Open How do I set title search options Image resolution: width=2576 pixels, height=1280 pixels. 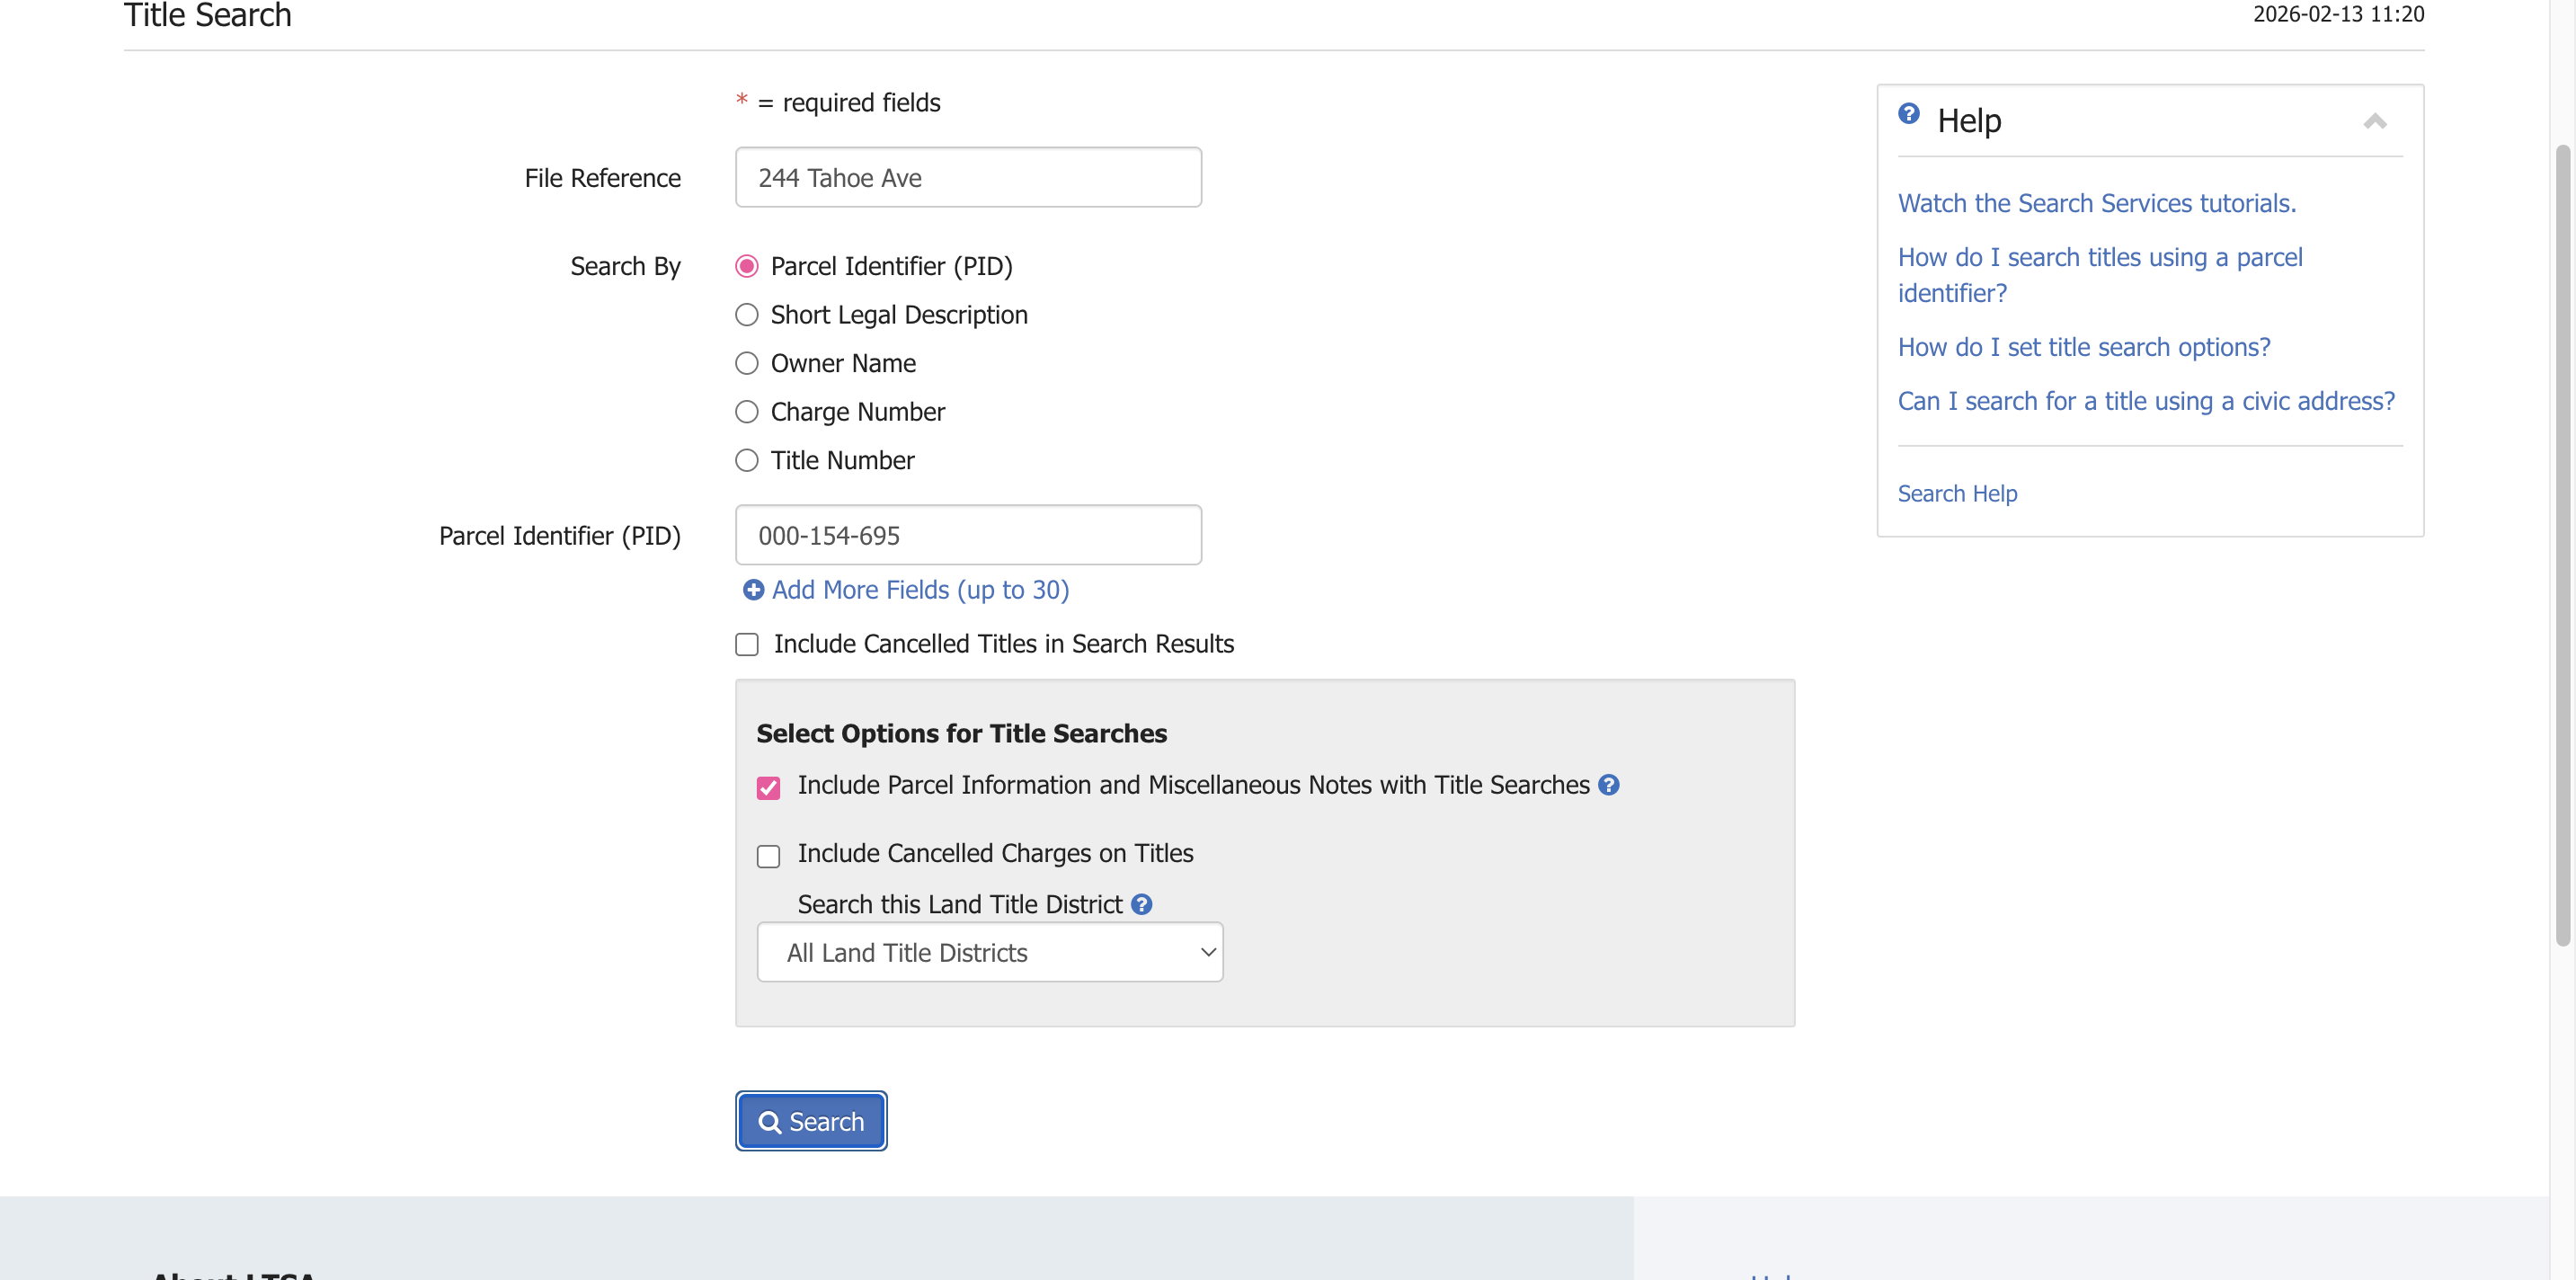tap(2083, 347)
